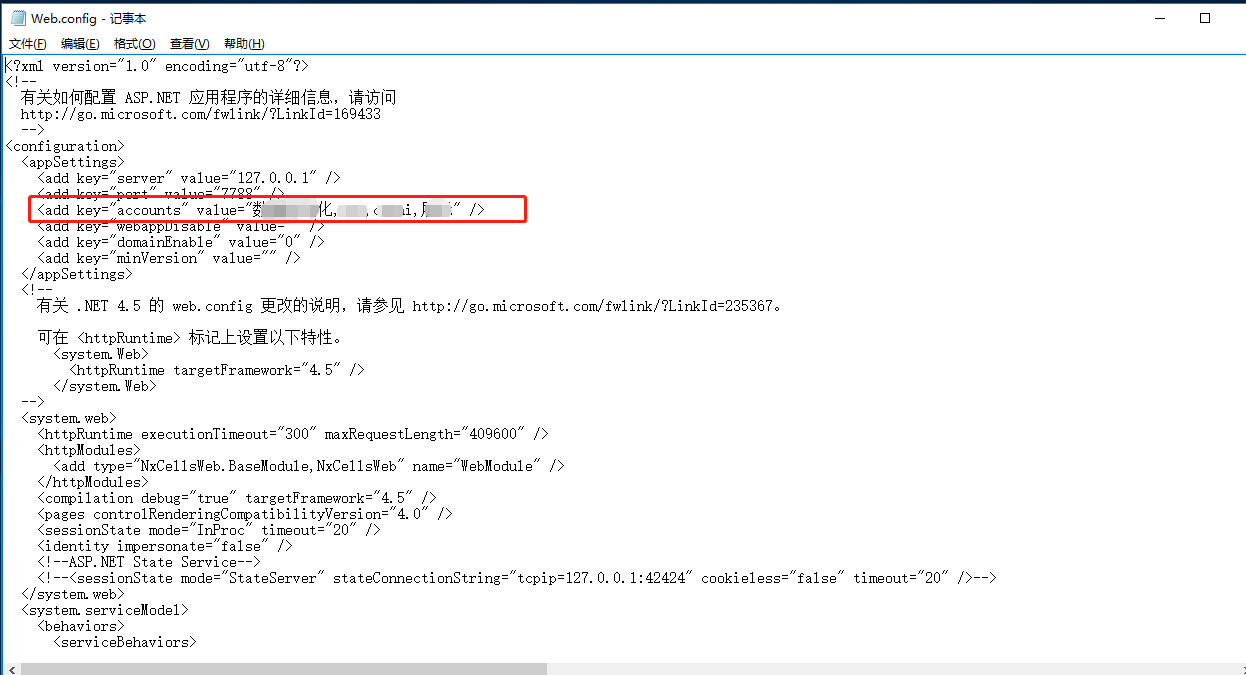Viewport: 1246px width, 675px height.
Task: Click the Notepad icon in title bar
Action: [x=18, y=18]
